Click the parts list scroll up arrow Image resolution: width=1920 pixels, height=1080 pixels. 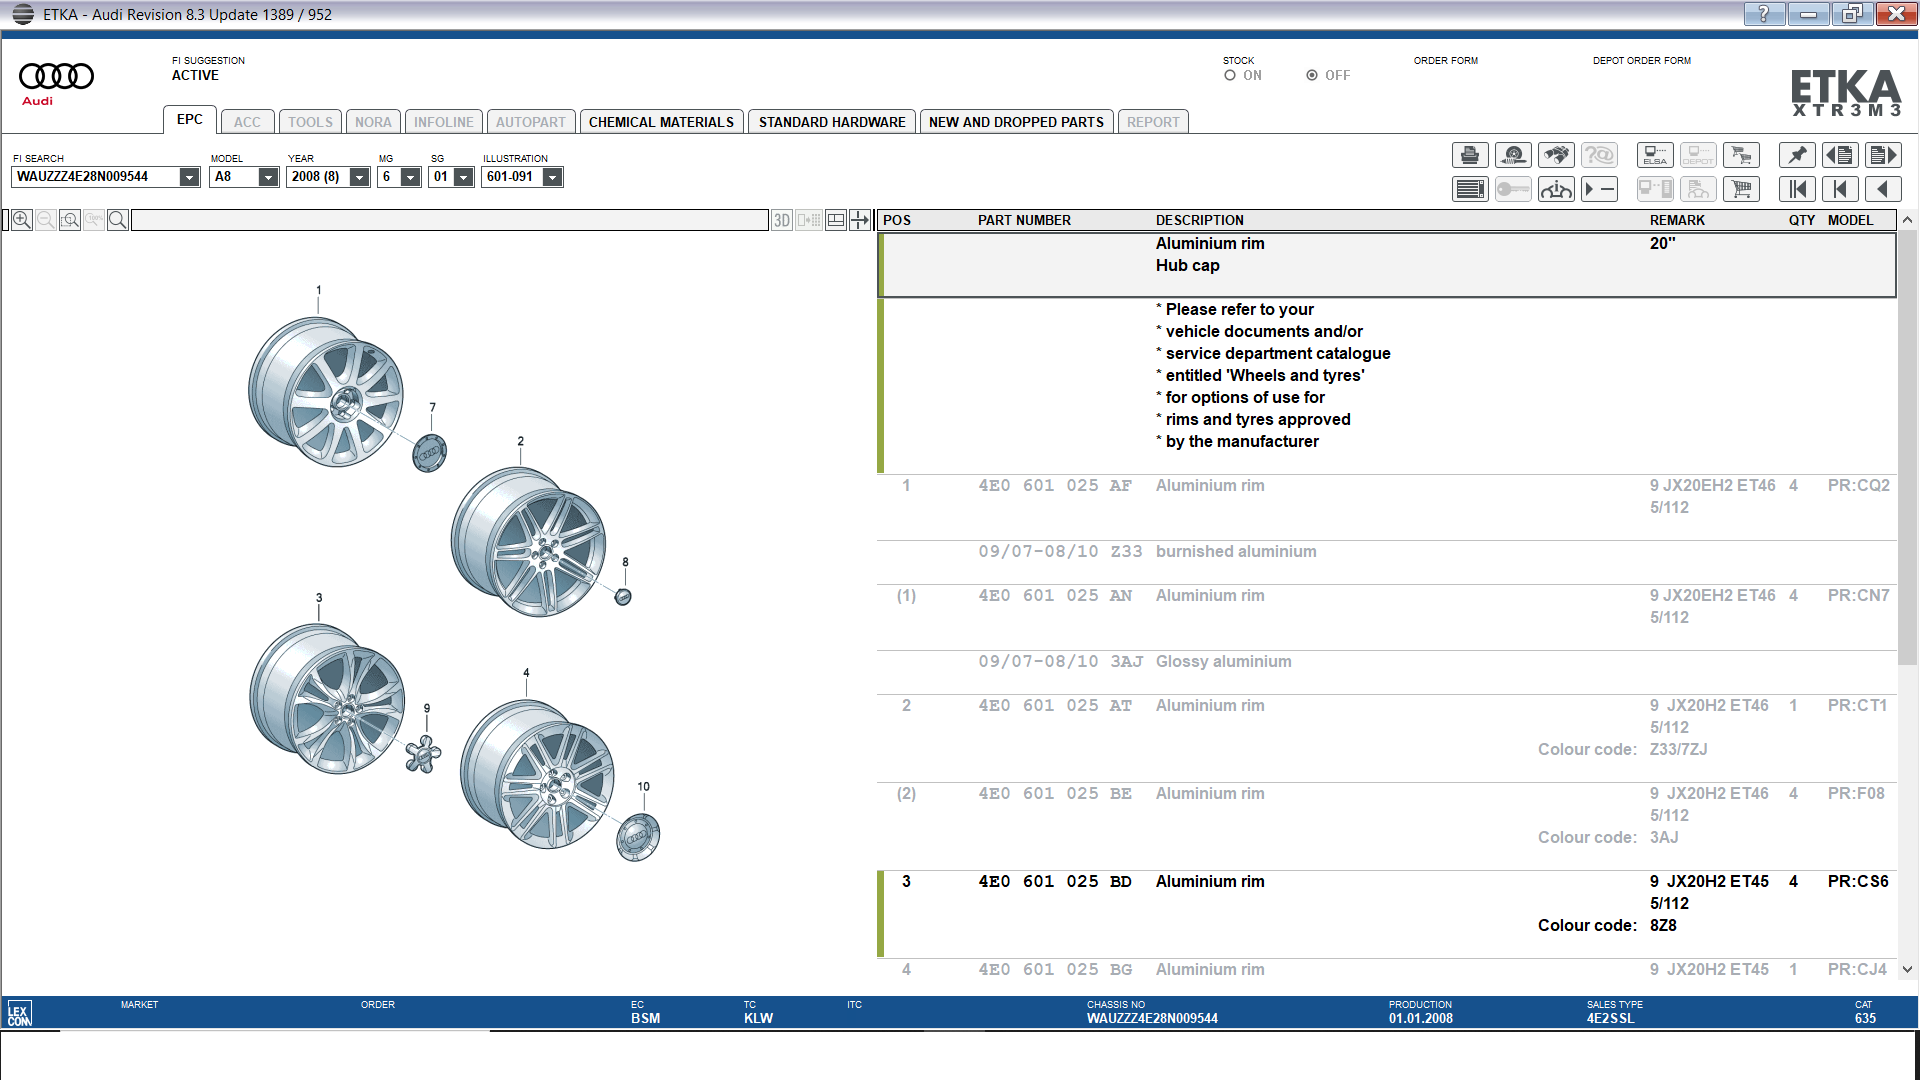point(1907,220)
